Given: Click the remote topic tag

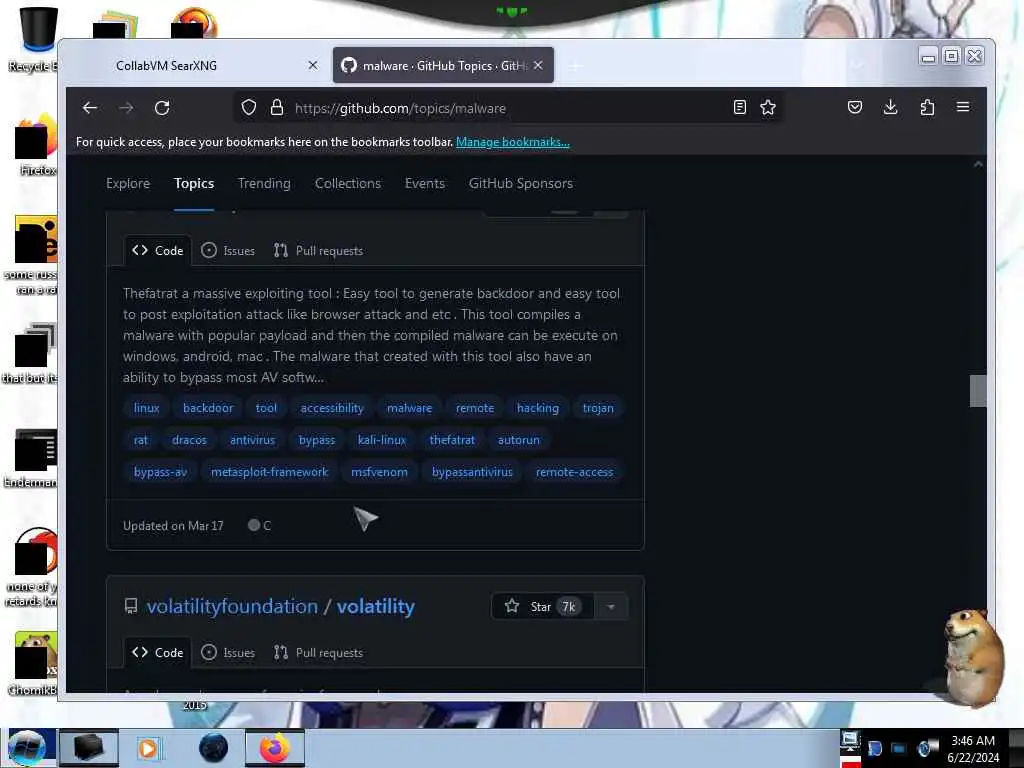Looking at the screenshot, I should click(x=475, y=408).
